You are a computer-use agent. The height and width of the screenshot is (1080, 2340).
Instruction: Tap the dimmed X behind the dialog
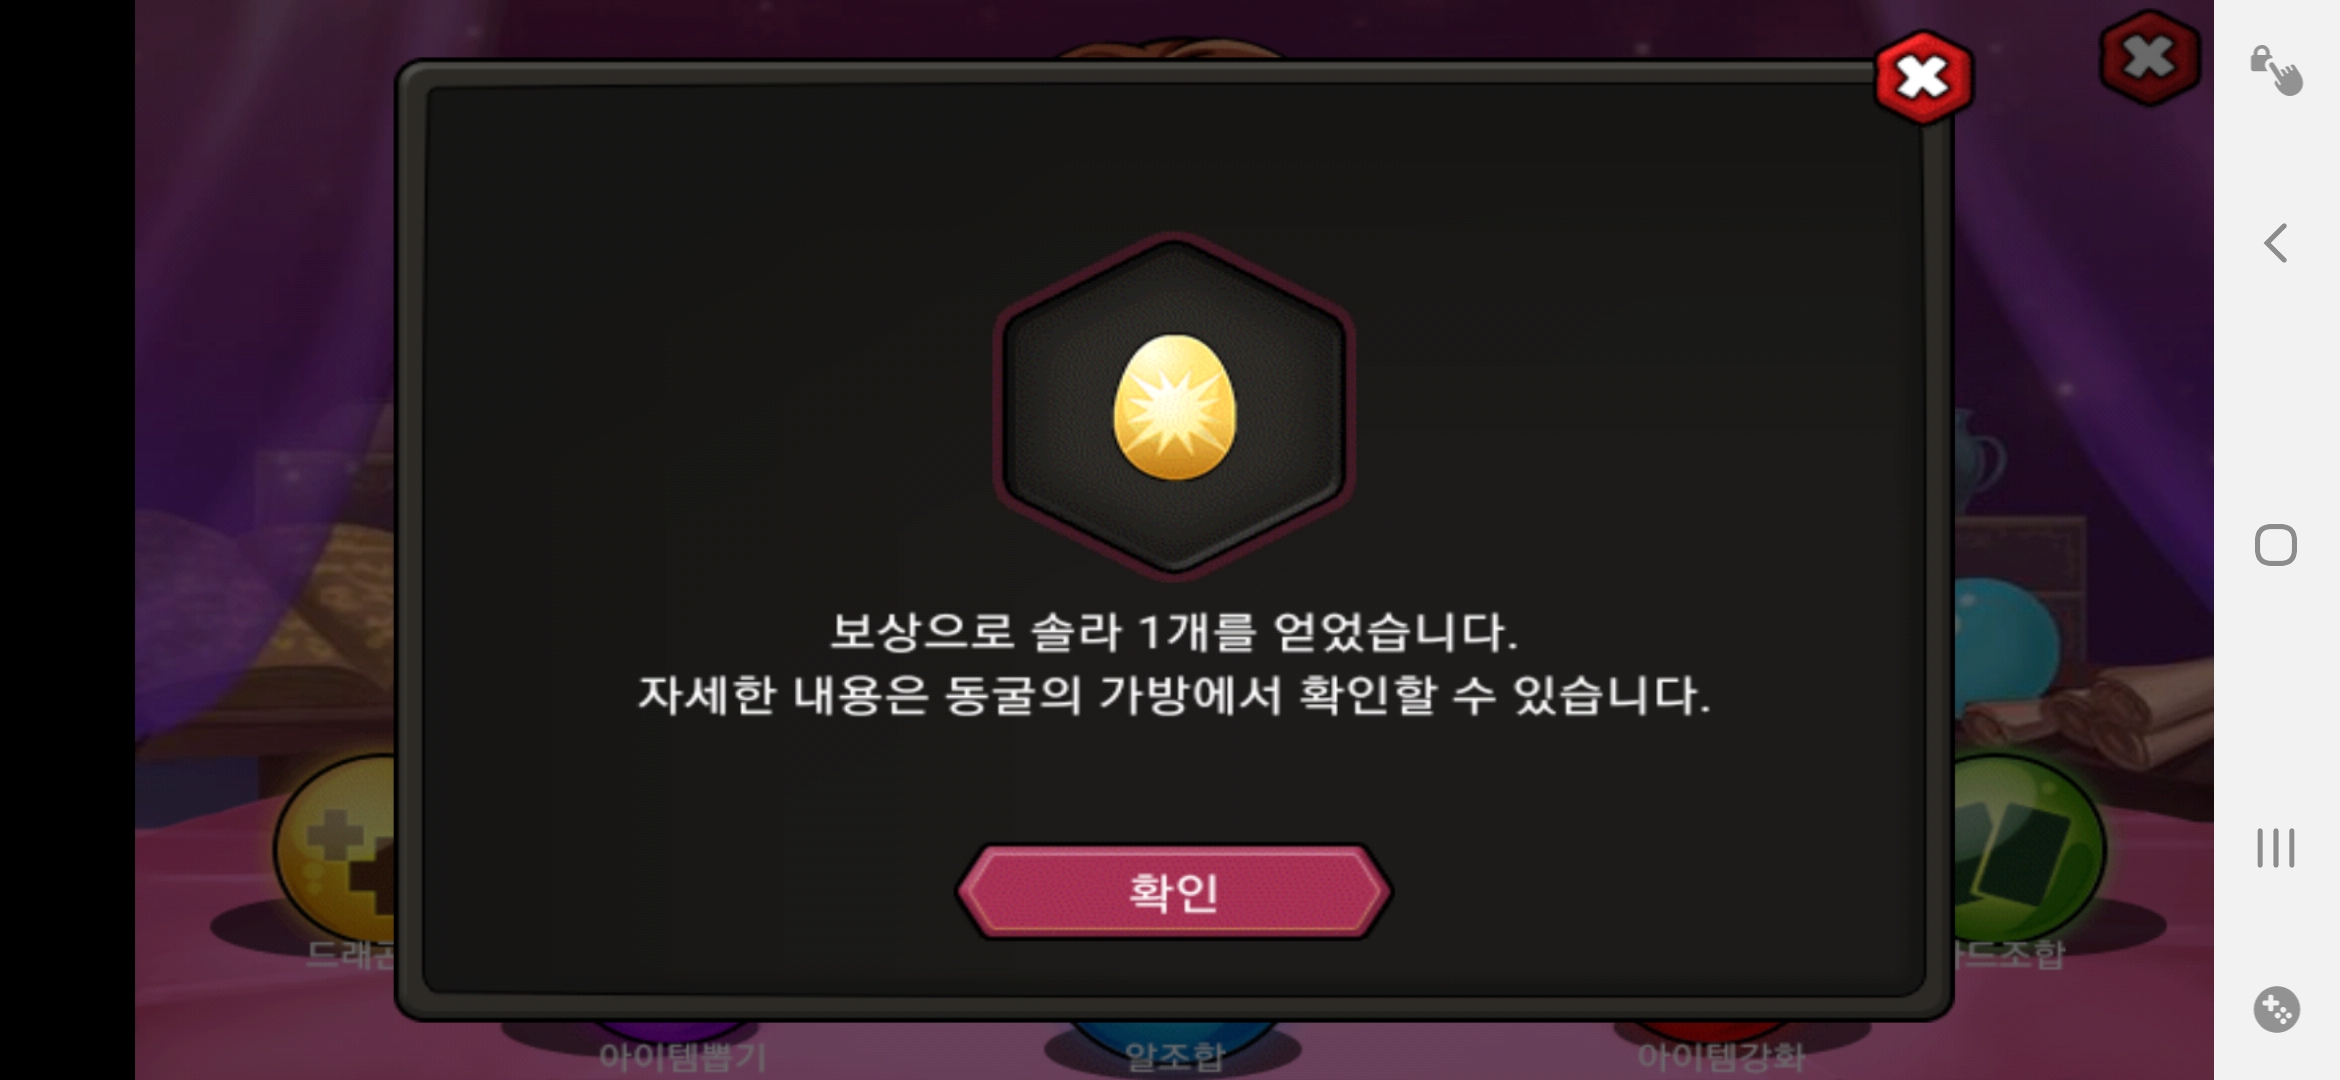click(x=2149, y=57)
